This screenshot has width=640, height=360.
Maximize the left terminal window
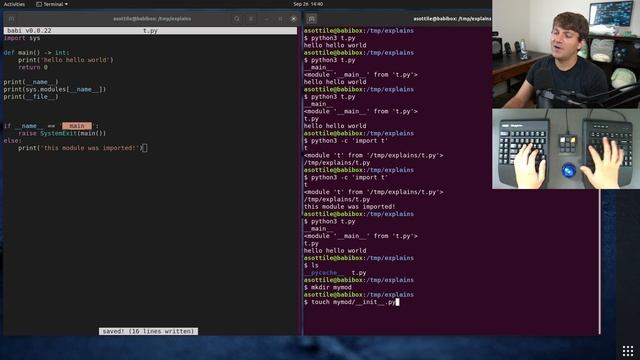280,19
